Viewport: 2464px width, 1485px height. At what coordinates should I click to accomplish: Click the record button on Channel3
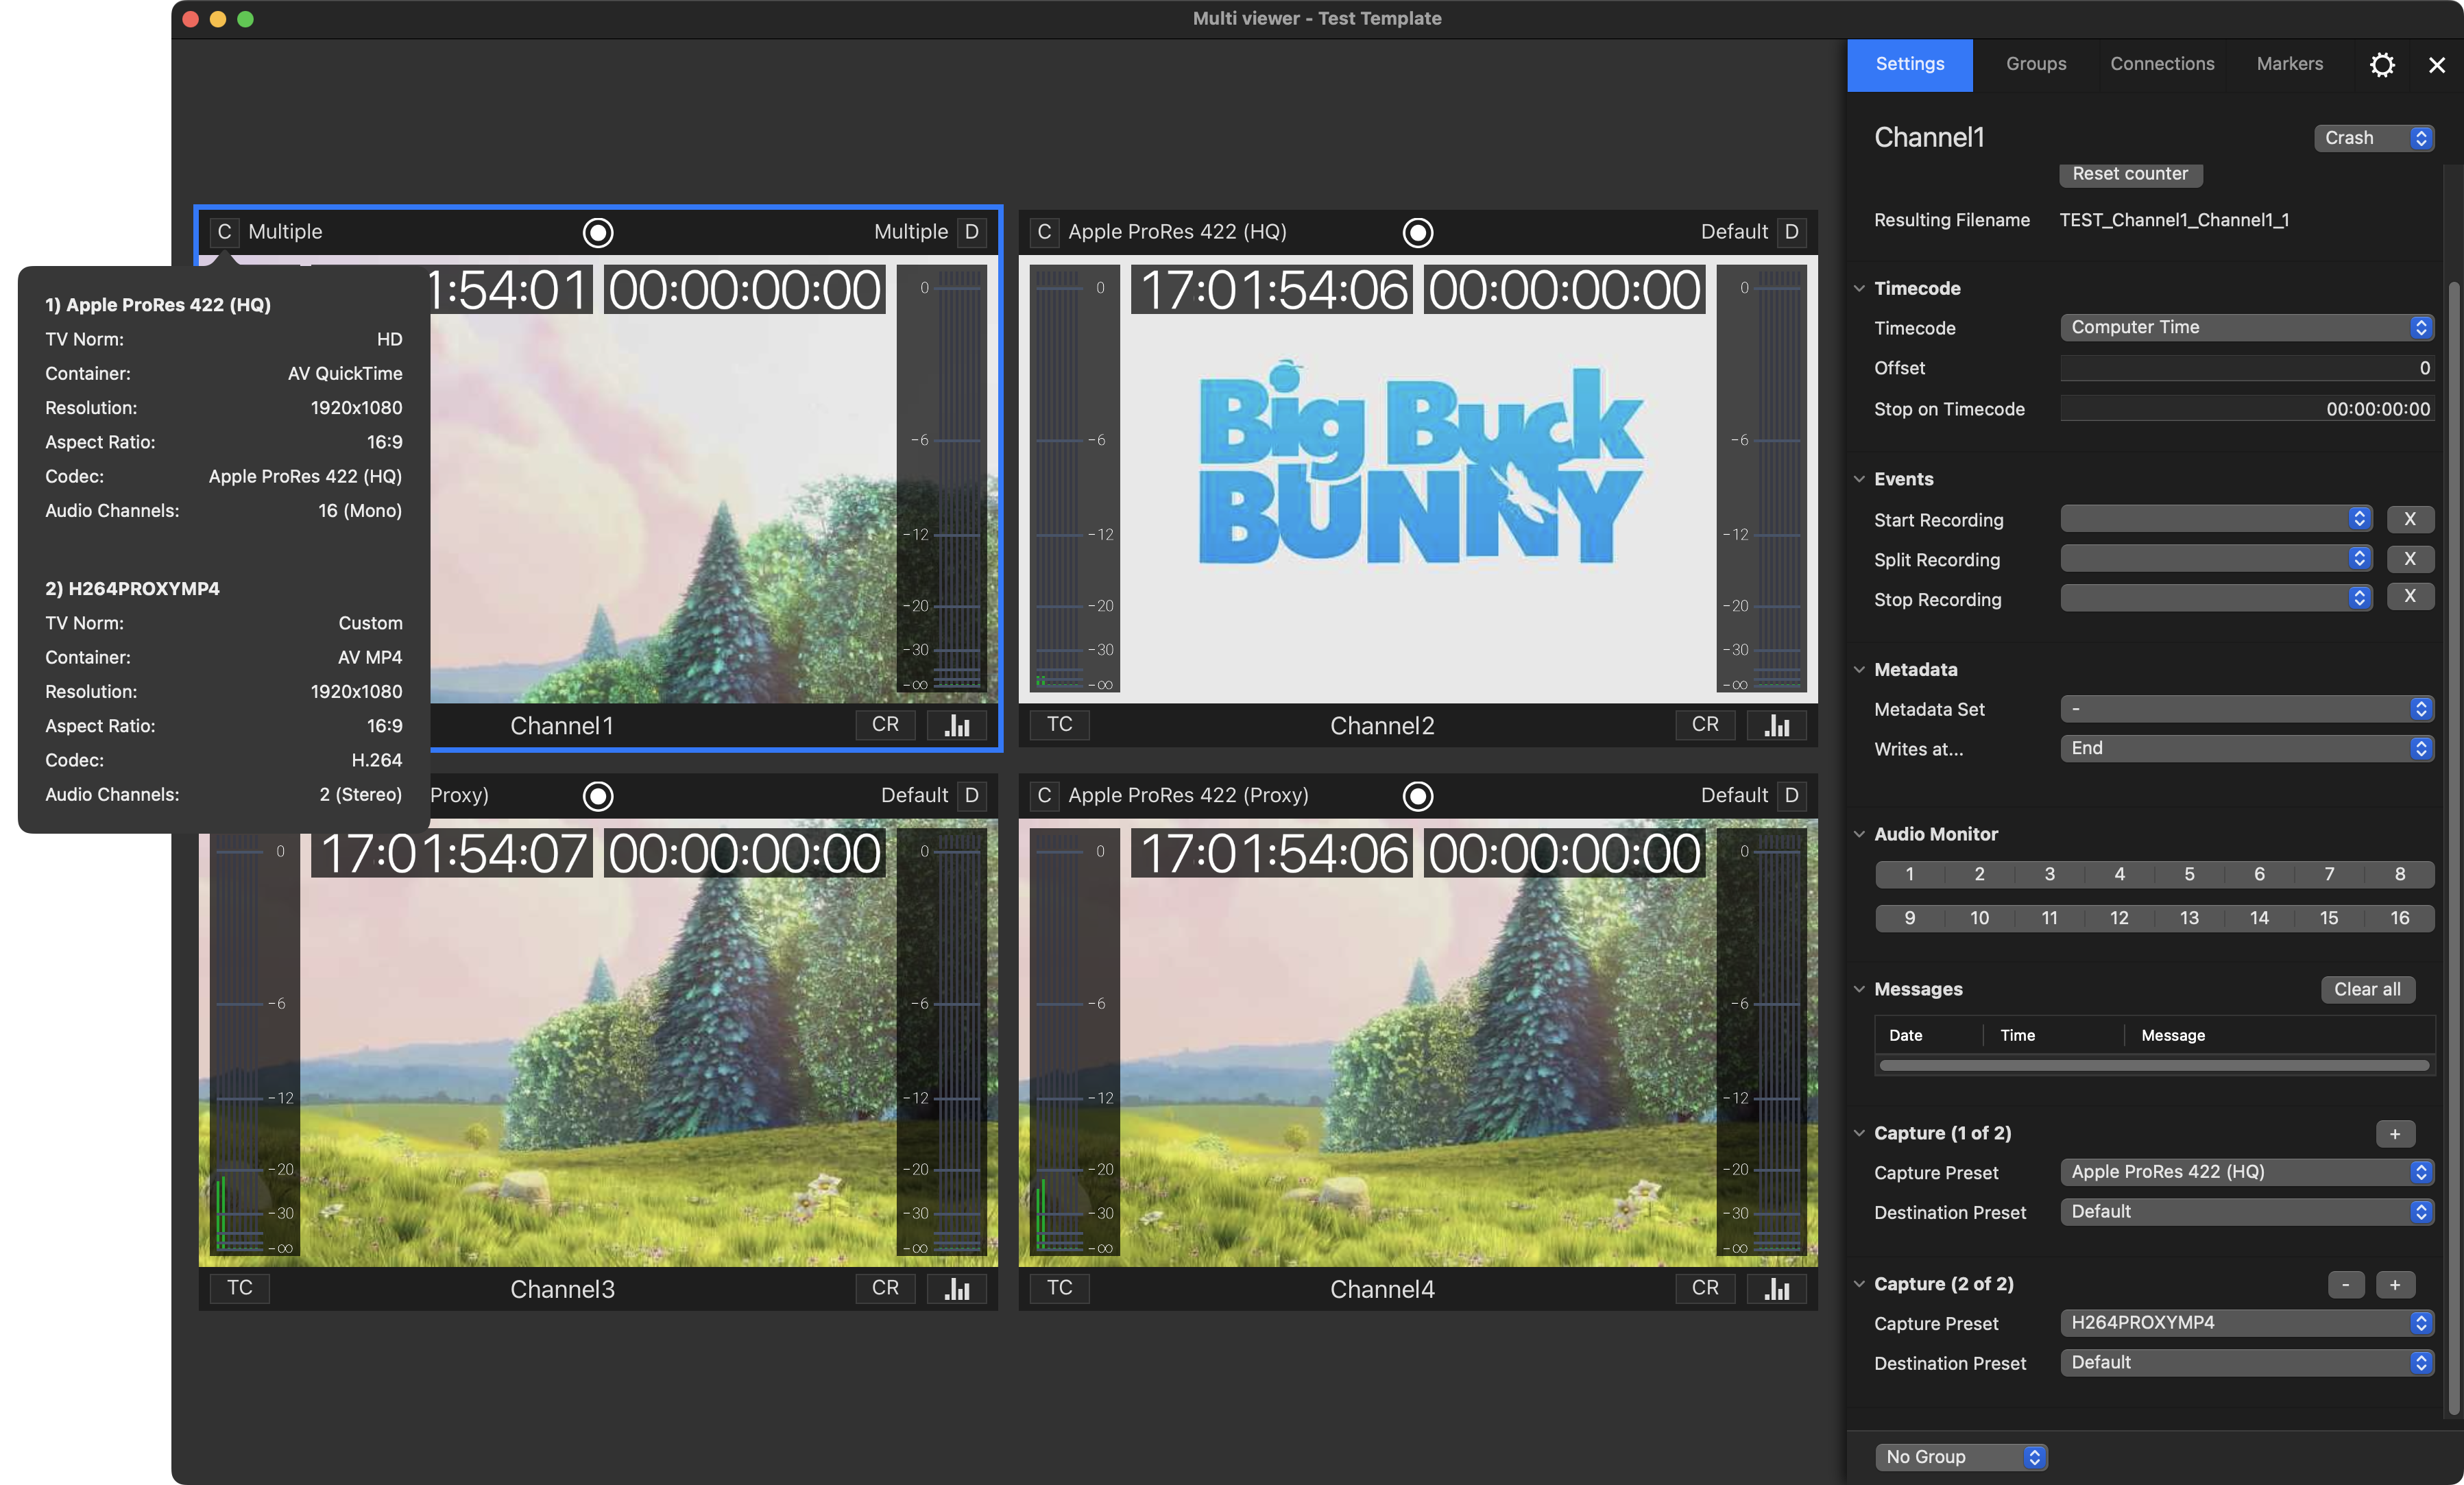[598, 796]
